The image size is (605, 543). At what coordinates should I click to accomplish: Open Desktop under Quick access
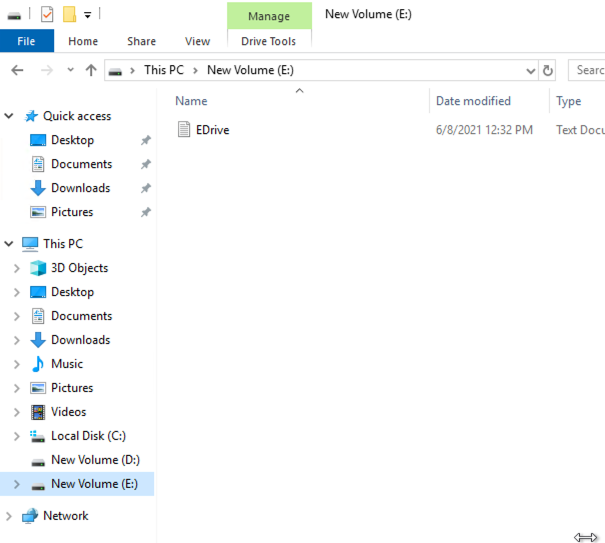pos(73,140)
